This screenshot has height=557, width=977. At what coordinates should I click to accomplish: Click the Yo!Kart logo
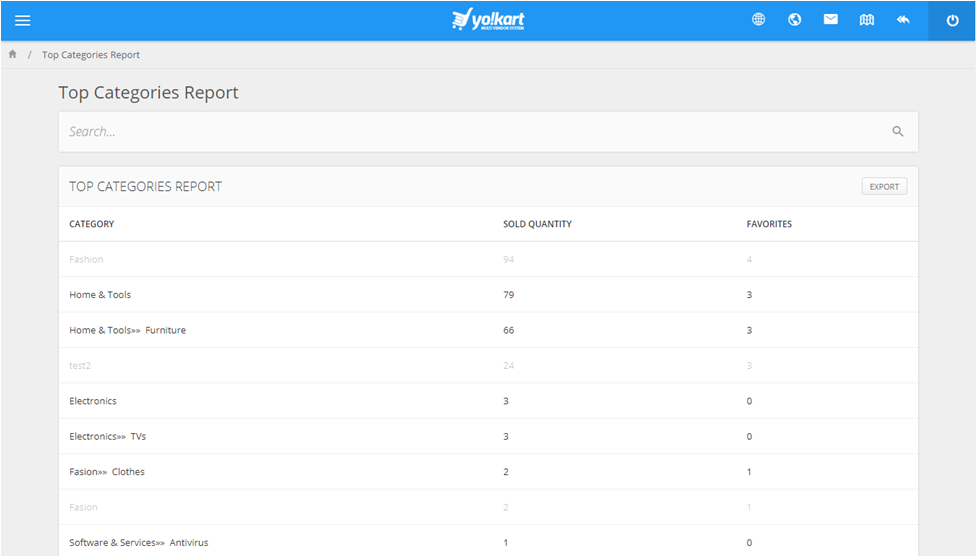tap(488, 20)
